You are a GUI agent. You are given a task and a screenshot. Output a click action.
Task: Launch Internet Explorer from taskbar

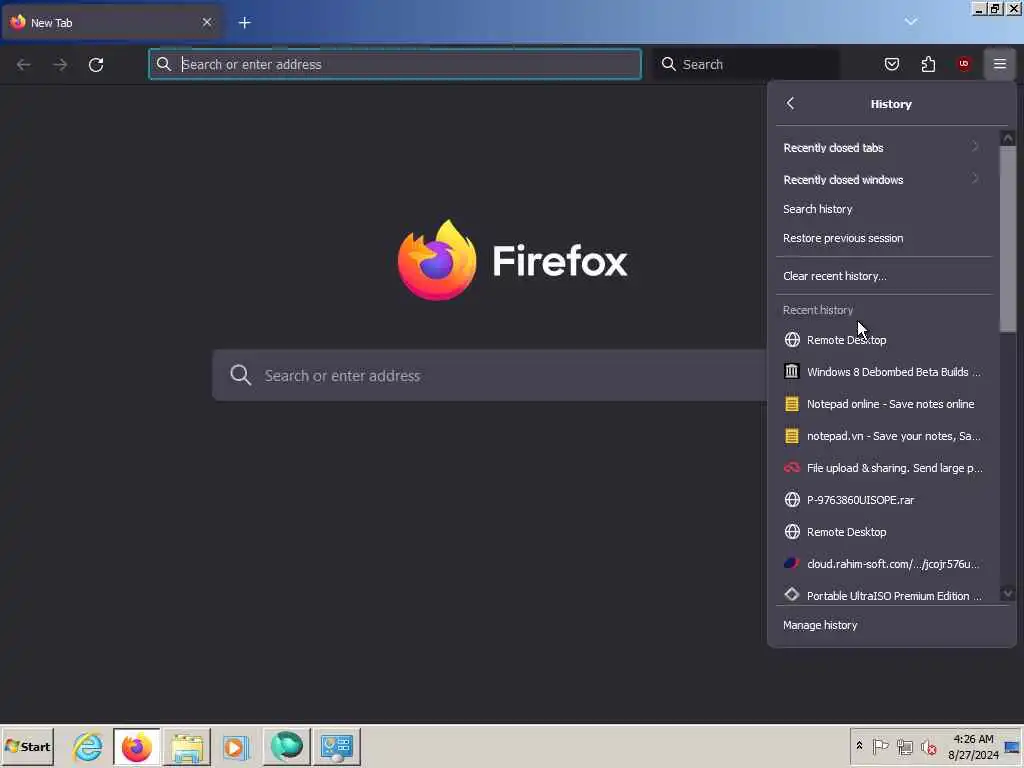pyautogui.click(x=88, y=746)
